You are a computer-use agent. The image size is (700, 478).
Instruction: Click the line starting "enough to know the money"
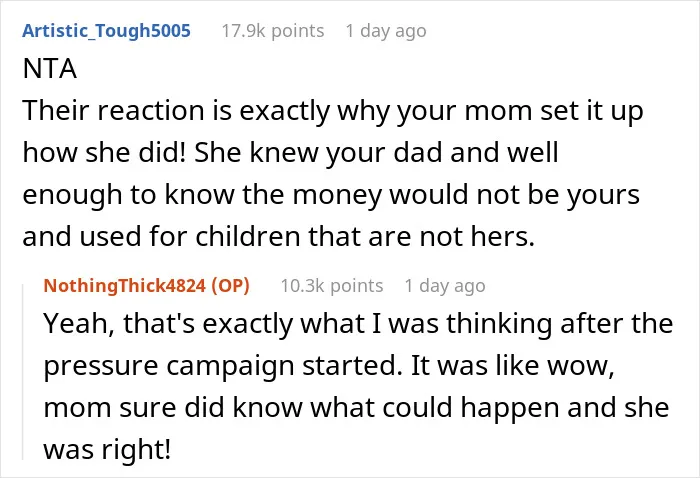click(331, 195)
